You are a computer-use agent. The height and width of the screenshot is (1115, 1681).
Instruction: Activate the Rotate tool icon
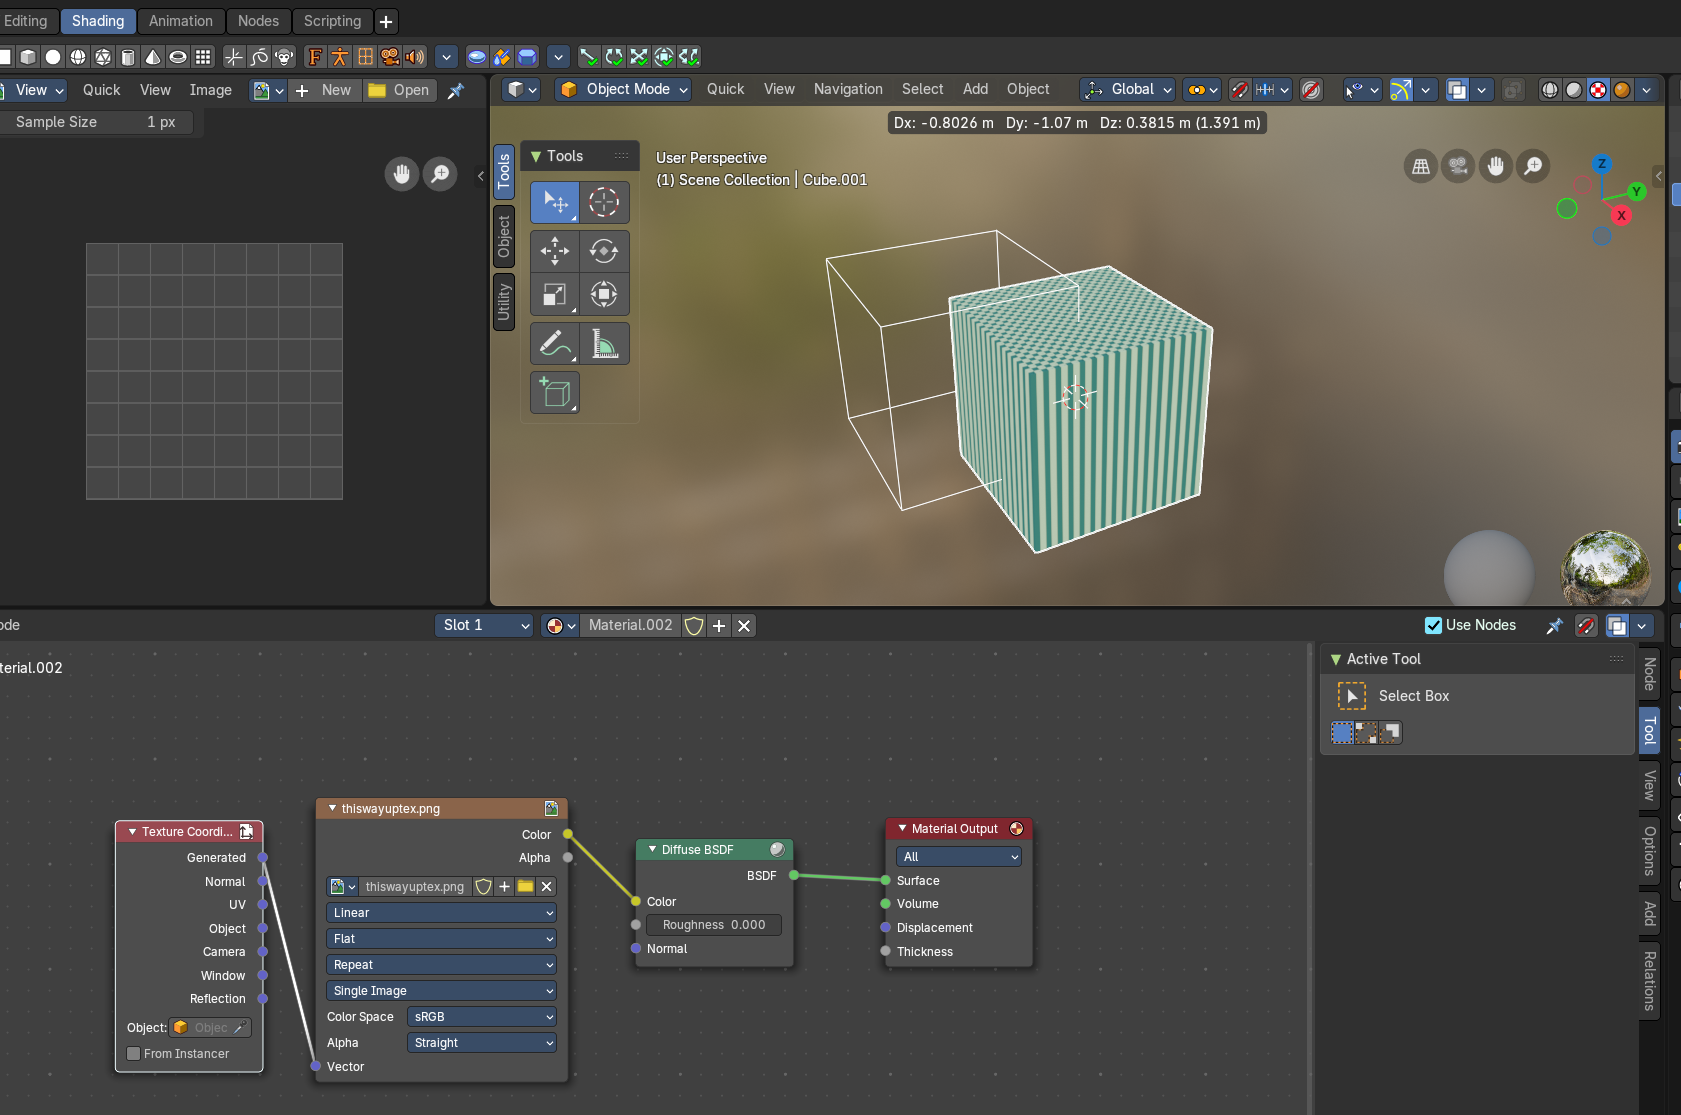604,250
